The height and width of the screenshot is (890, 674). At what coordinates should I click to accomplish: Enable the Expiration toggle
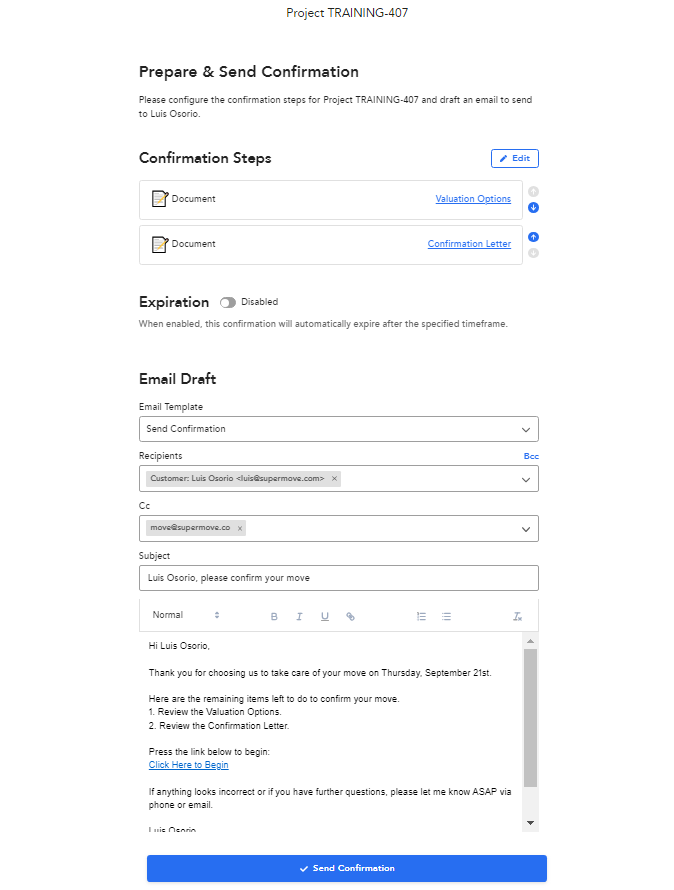tap(228, 303)
